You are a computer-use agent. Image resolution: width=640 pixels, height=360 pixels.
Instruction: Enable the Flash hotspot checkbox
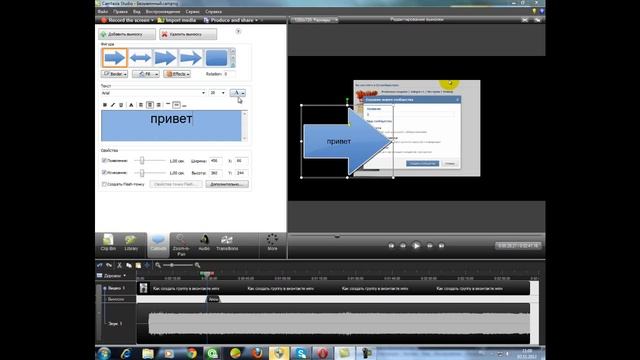[104, 184]
